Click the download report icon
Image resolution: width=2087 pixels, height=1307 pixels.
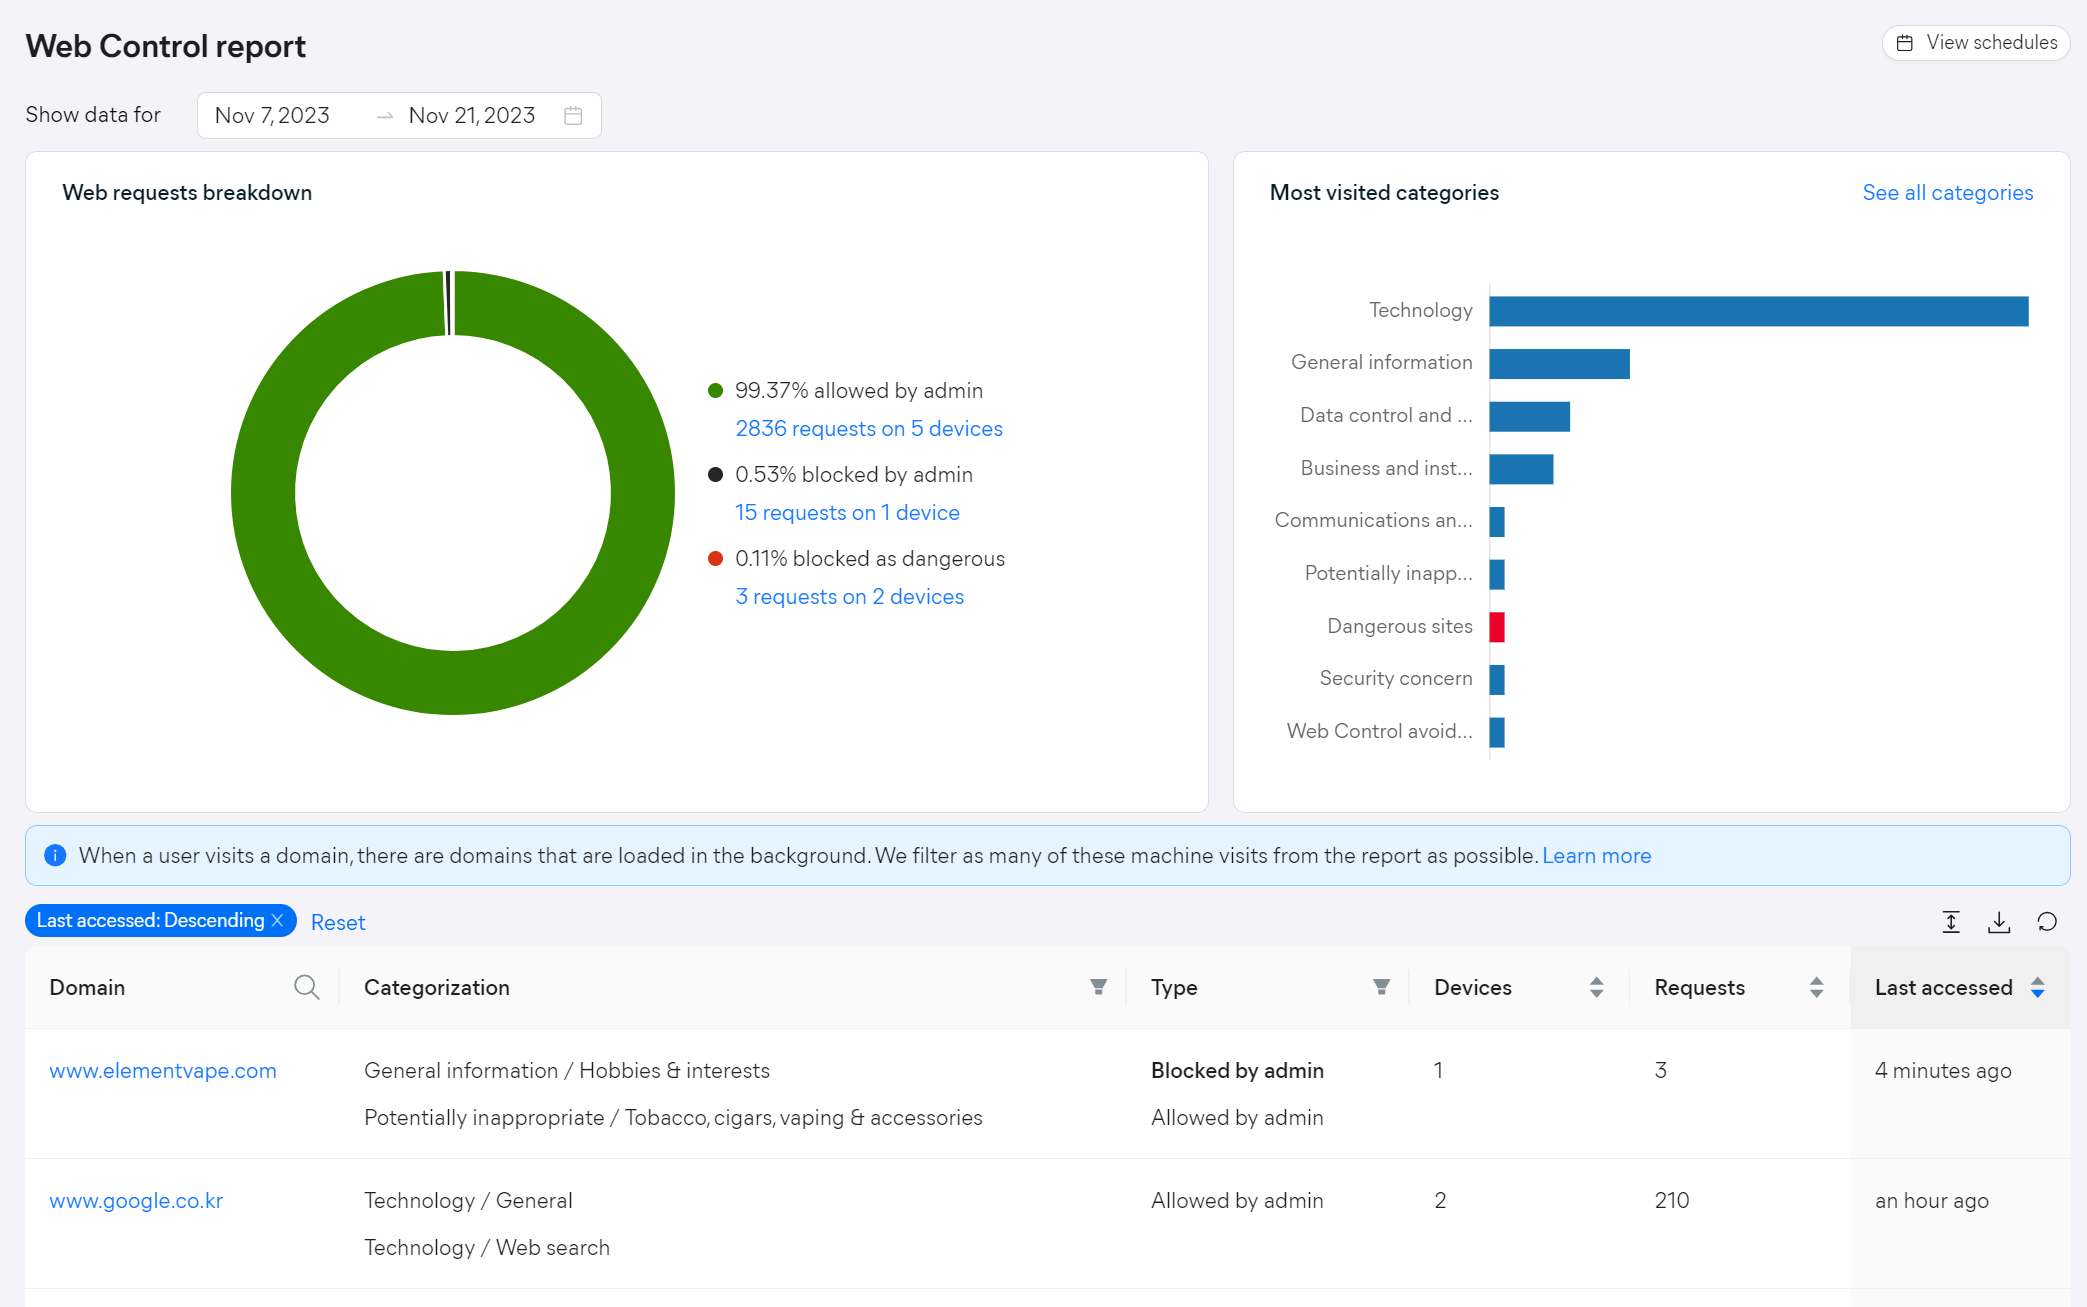1999,922
